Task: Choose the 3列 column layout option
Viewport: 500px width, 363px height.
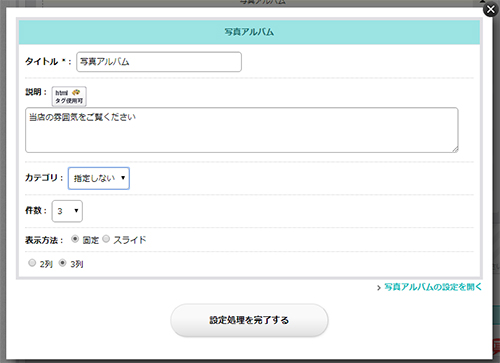Action: point(62,263)
